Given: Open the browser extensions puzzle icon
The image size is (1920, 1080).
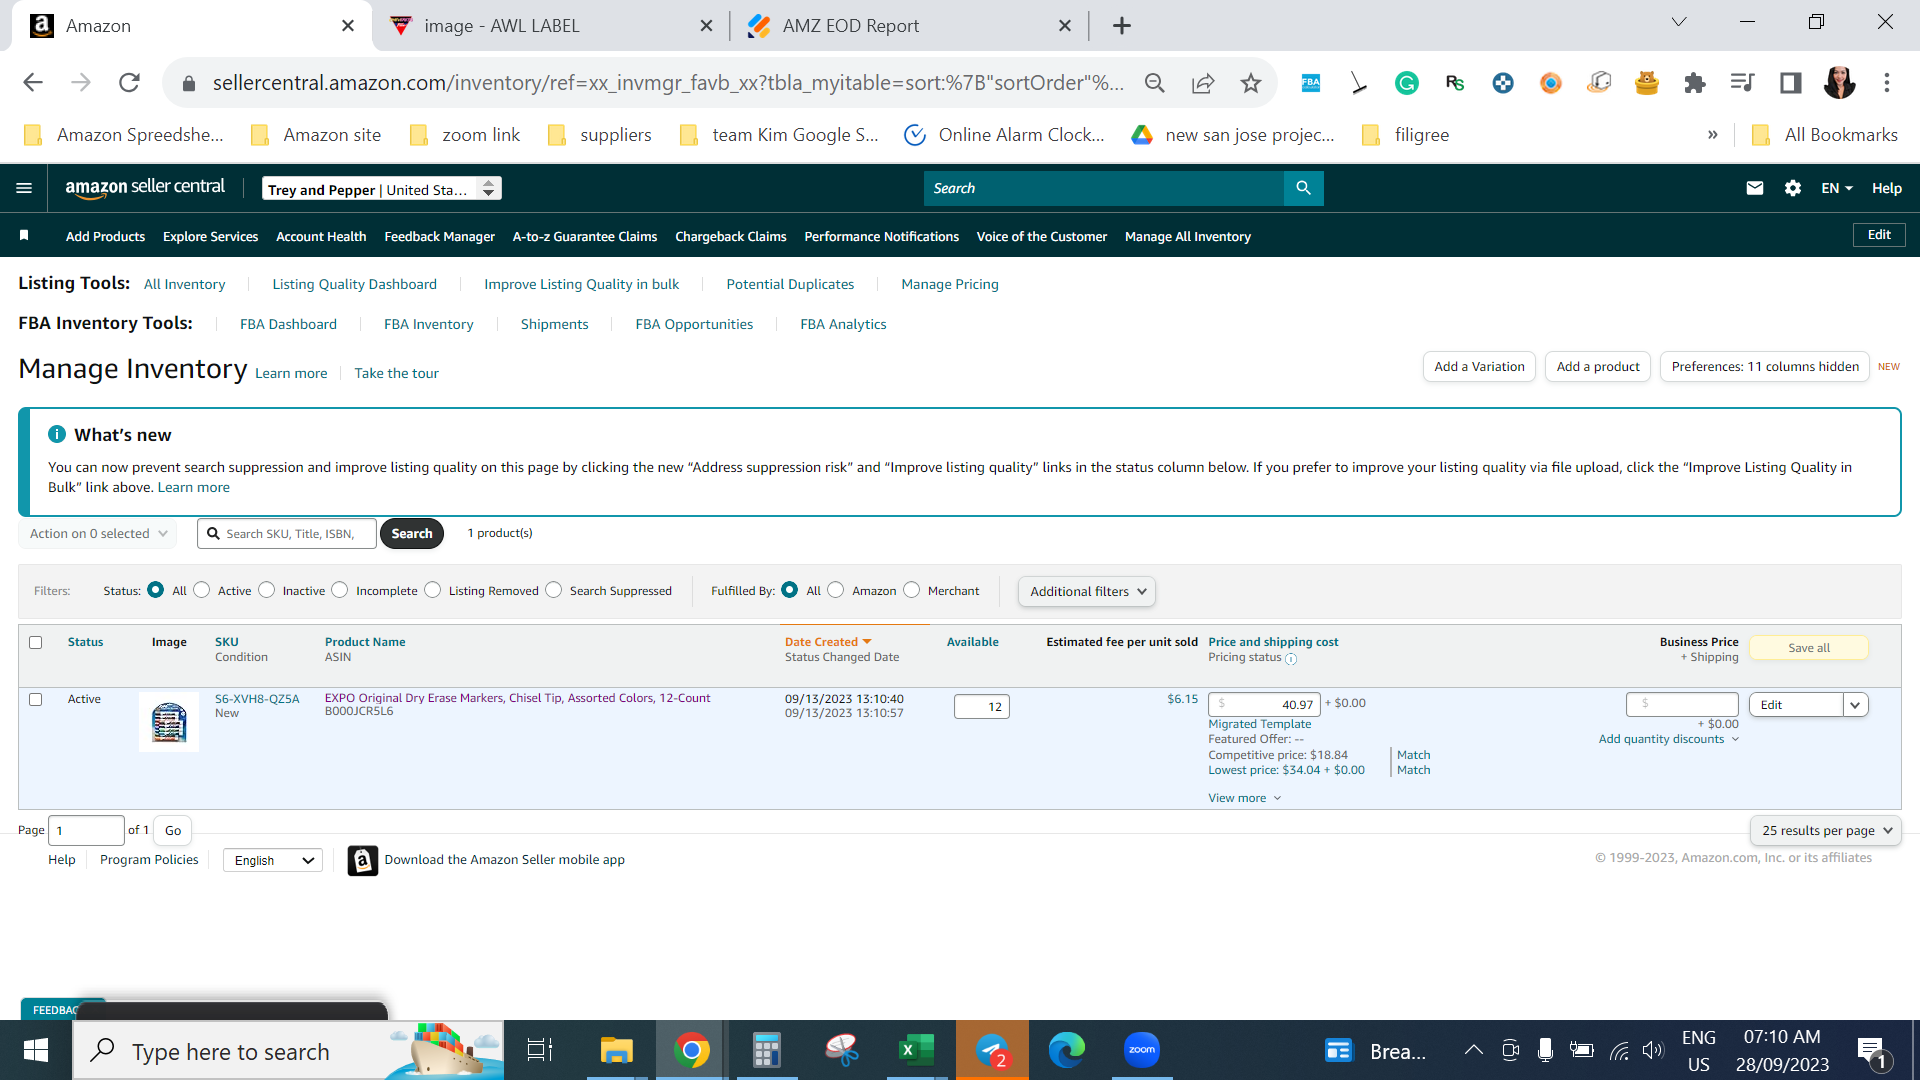Looking at the screenshot, I should click(x=1694, y=83).
